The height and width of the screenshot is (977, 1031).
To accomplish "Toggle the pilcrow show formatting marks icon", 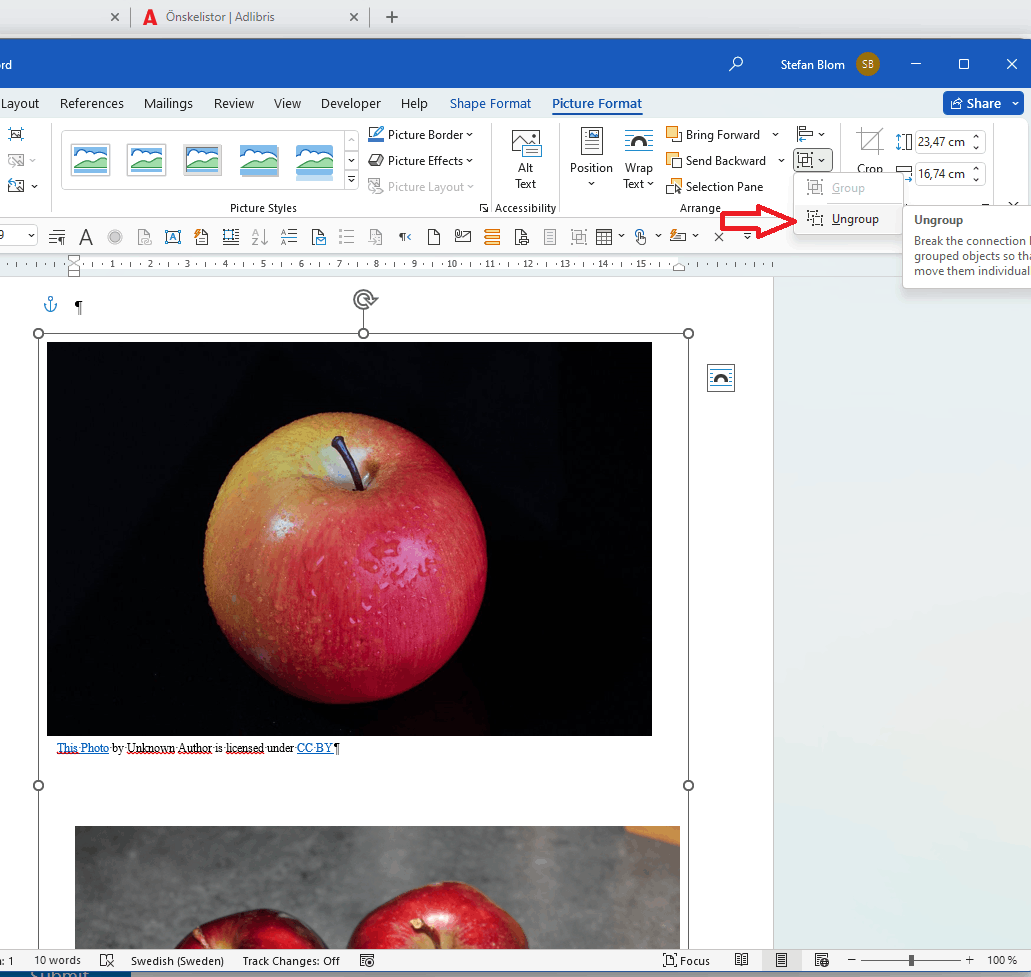I will 405,237.
